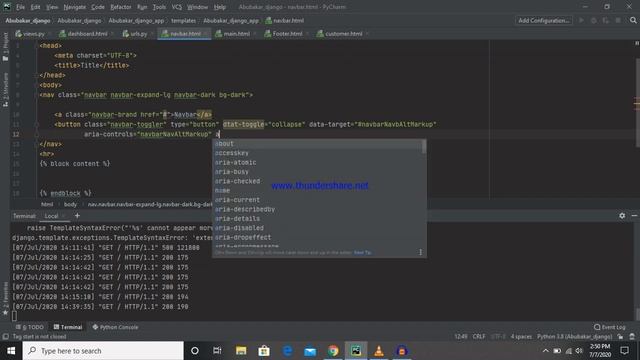The image size is (640, 360).
Task: Open the Help menu
Action: [220, 7]
